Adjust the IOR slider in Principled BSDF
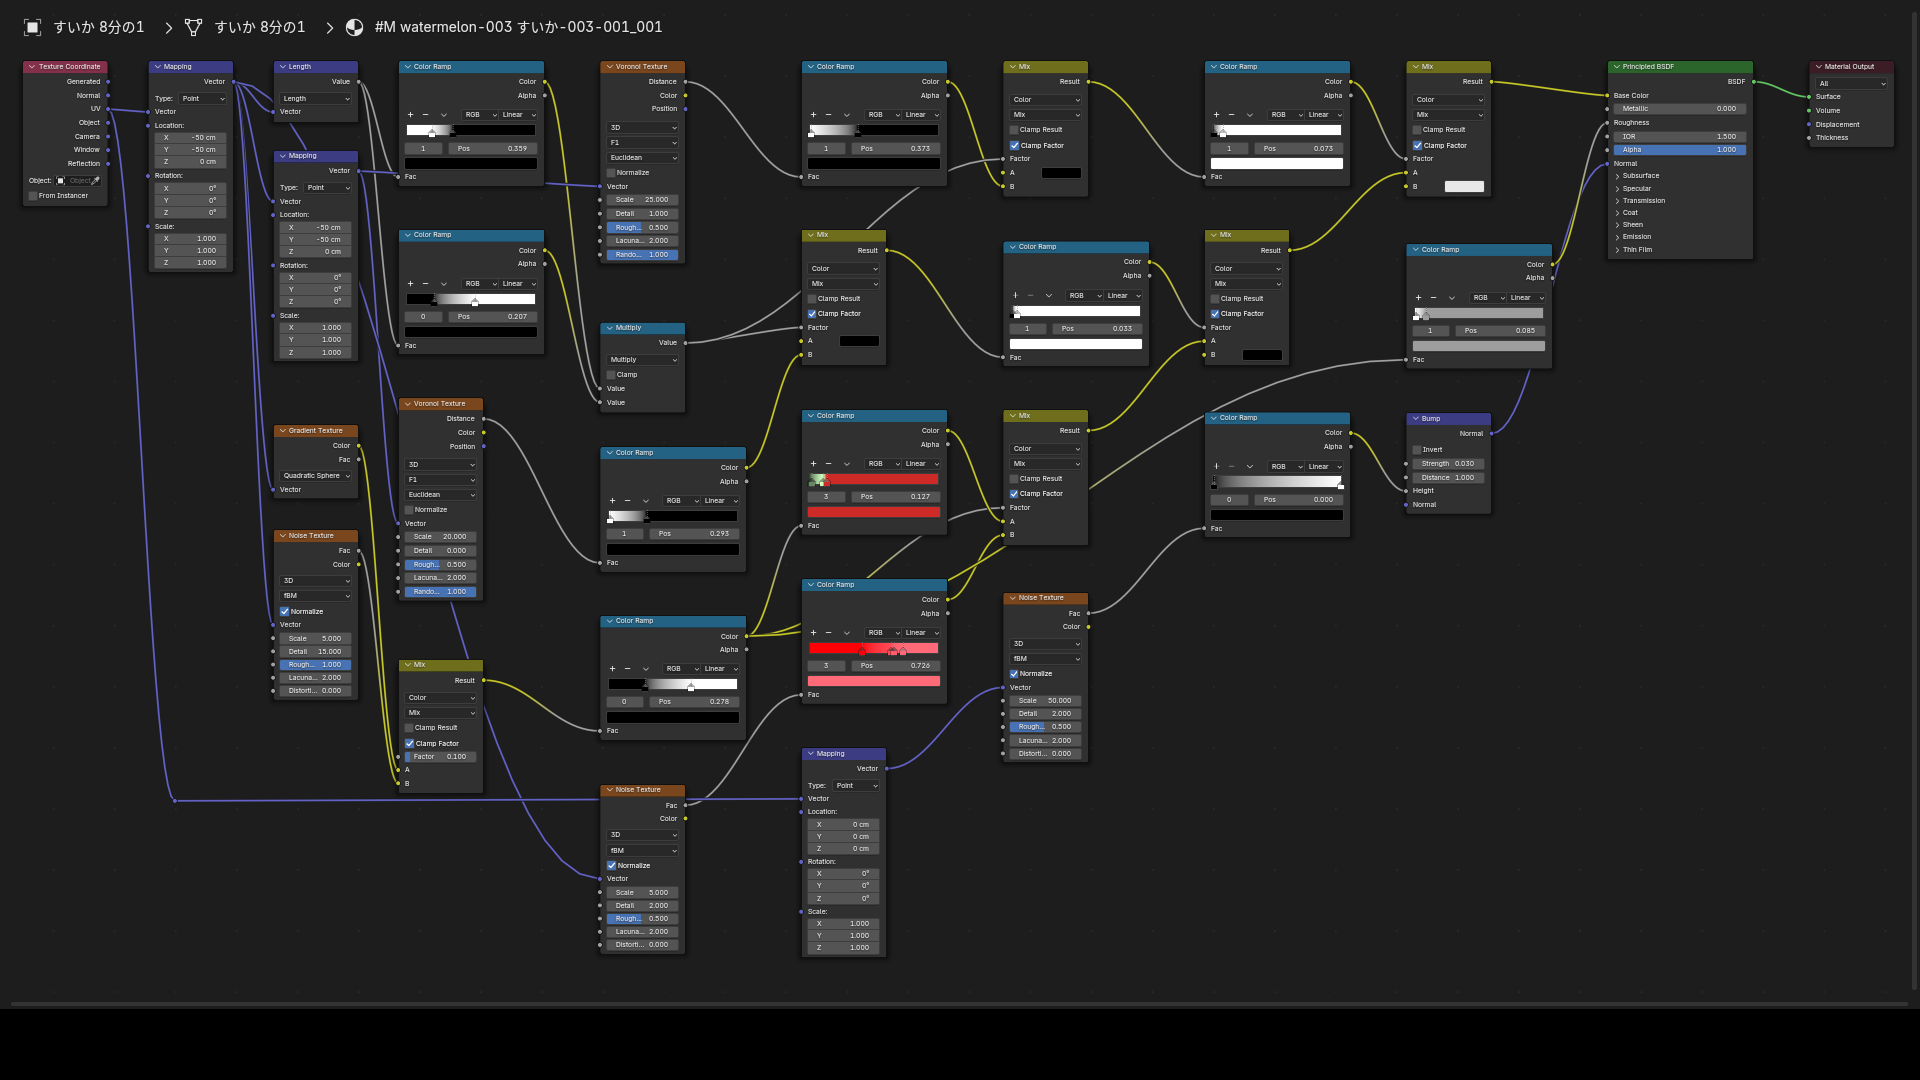1920x1080 pixels. point(1680,137)
